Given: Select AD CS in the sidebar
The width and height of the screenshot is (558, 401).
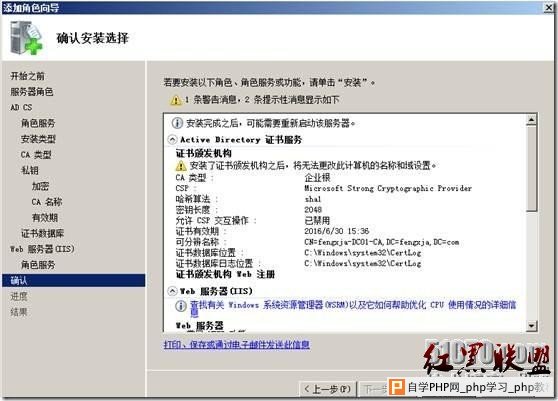Looking at the screenshot, I should pyautogui.click(x=21, y=107).
